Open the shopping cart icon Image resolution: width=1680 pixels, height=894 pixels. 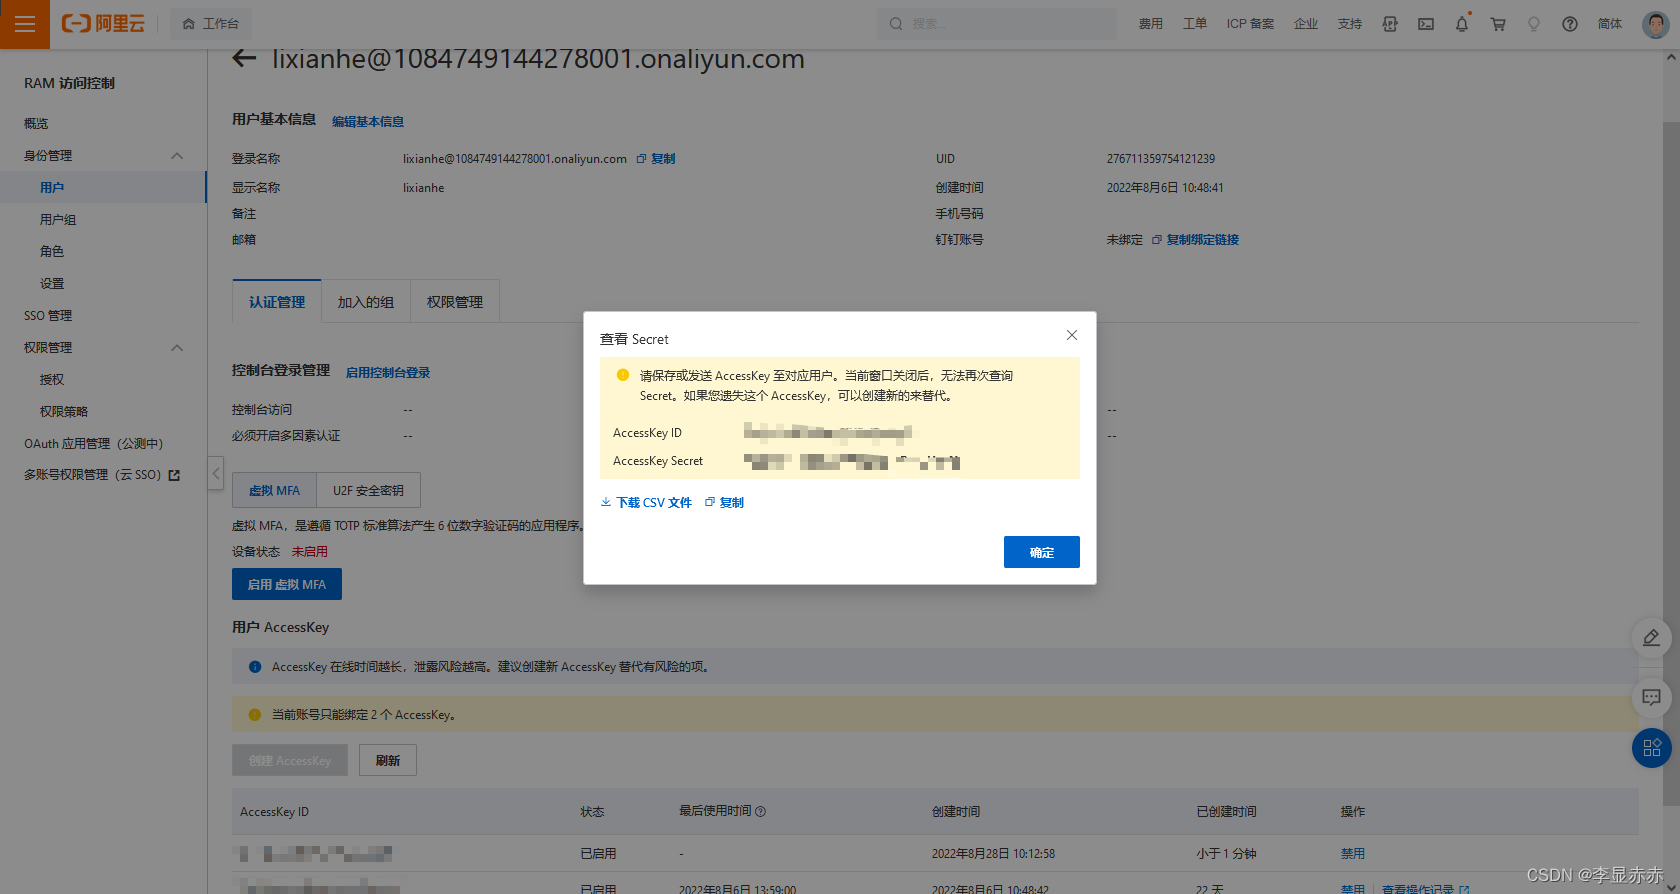[x=1498, y=24]
